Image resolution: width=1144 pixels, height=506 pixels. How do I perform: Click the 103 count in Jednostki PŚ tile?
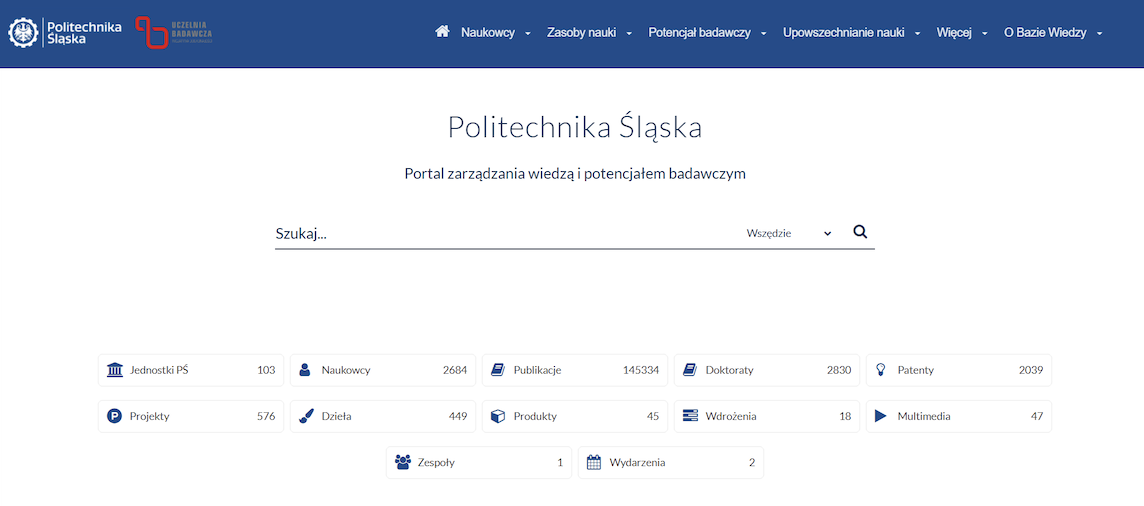click(266, 370)
